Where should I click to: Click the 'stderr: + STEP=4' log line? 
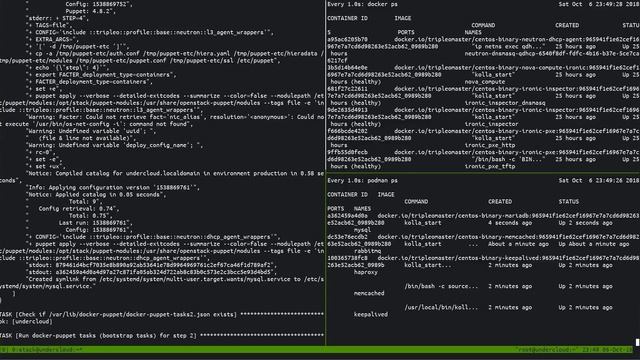[57, 18]
